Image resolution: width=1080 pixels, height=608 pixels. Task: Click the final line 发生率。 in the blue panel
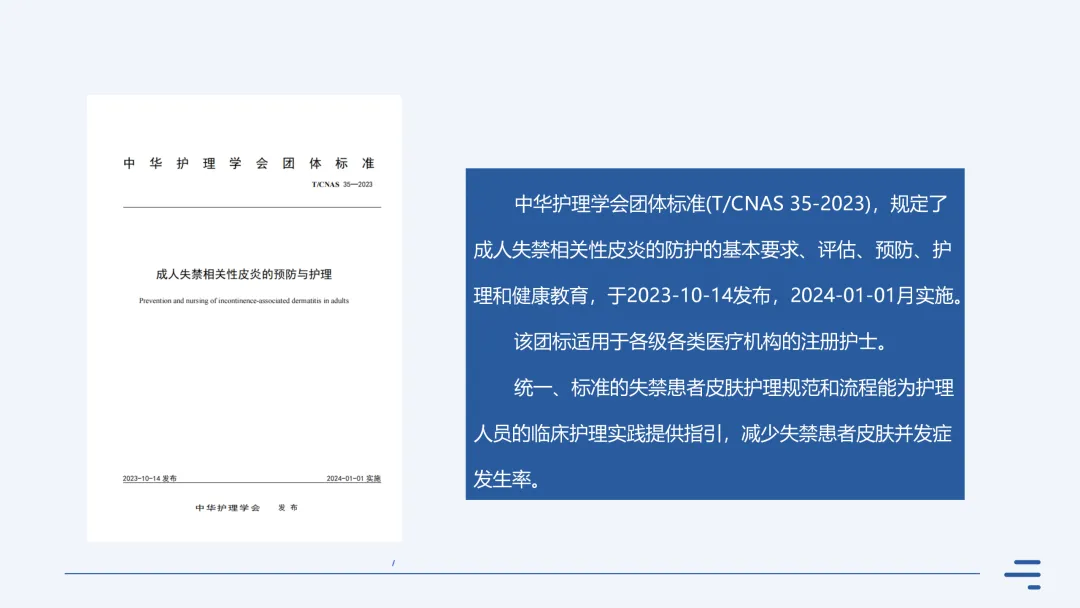point(506,479)
